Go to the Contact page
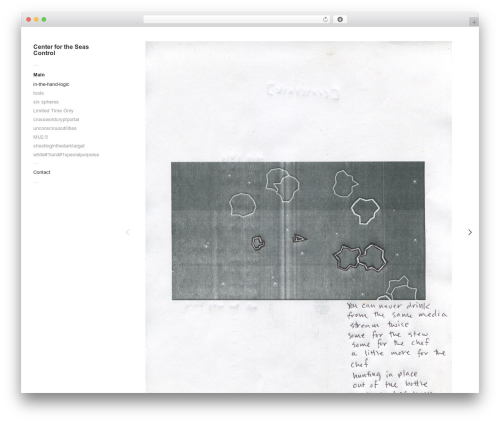 (42, 172)
